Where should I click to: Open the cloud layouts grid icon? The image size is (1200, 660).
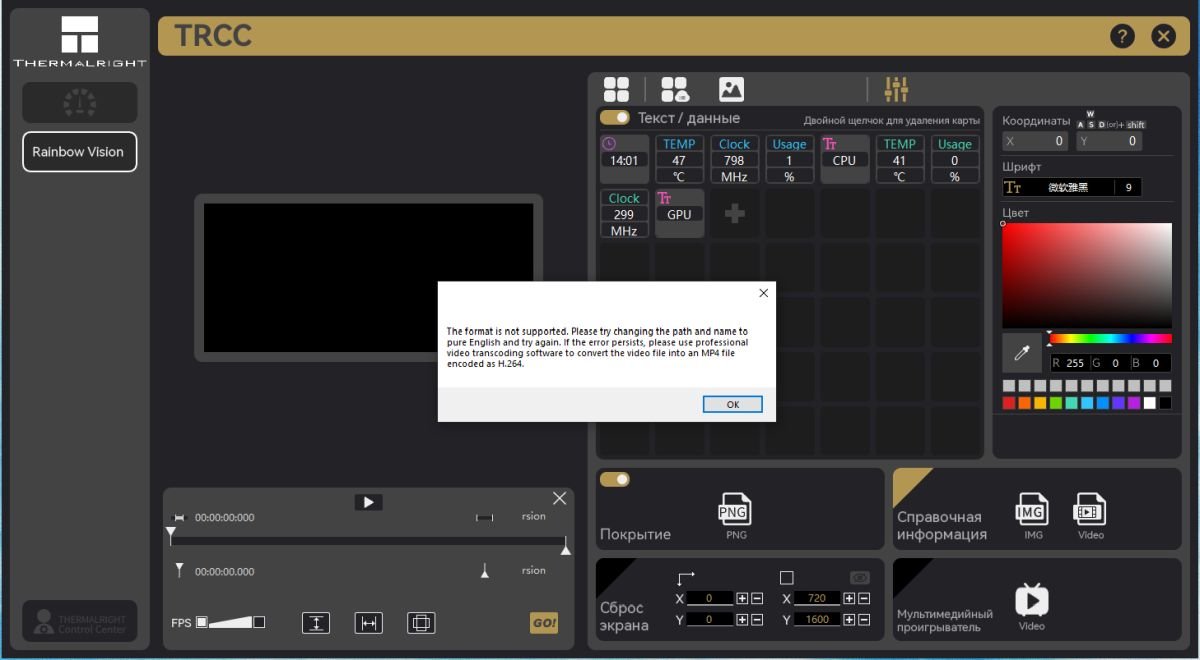pyautogui.click(x=675, y=89)
